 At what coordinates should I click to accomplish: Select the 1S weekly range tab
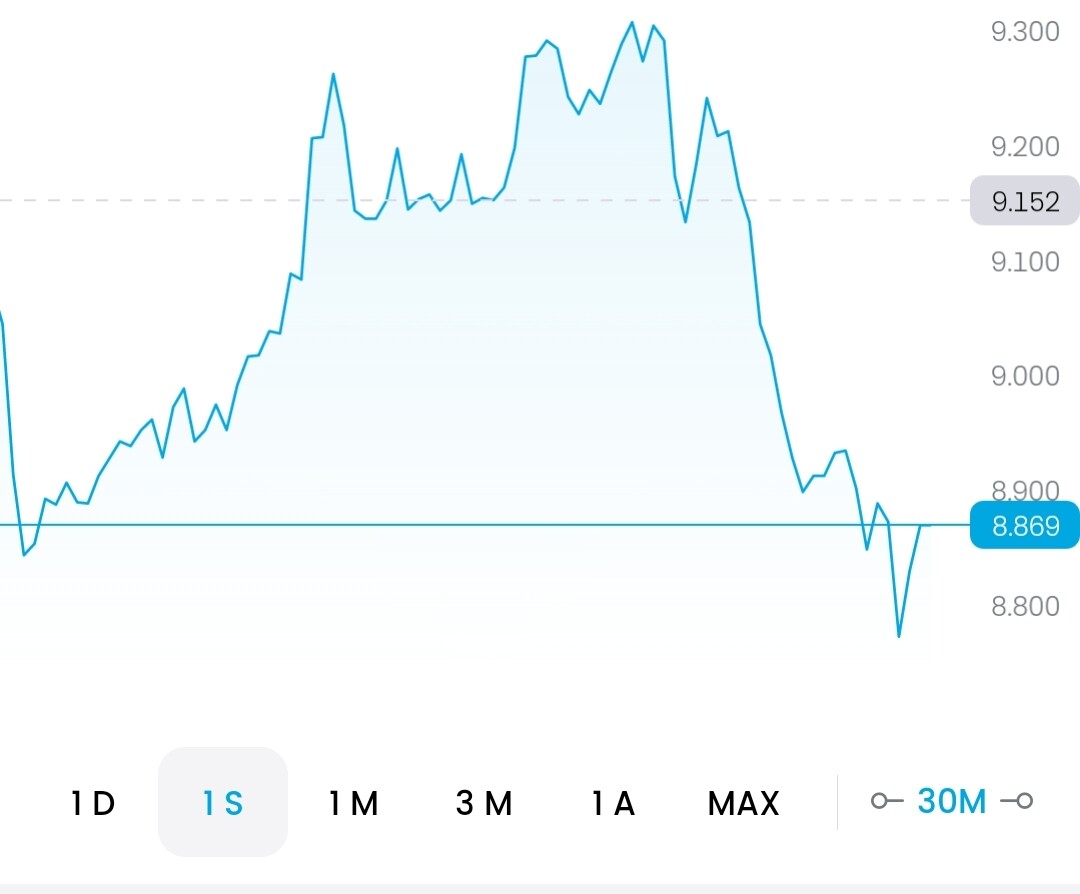(222, 803)
